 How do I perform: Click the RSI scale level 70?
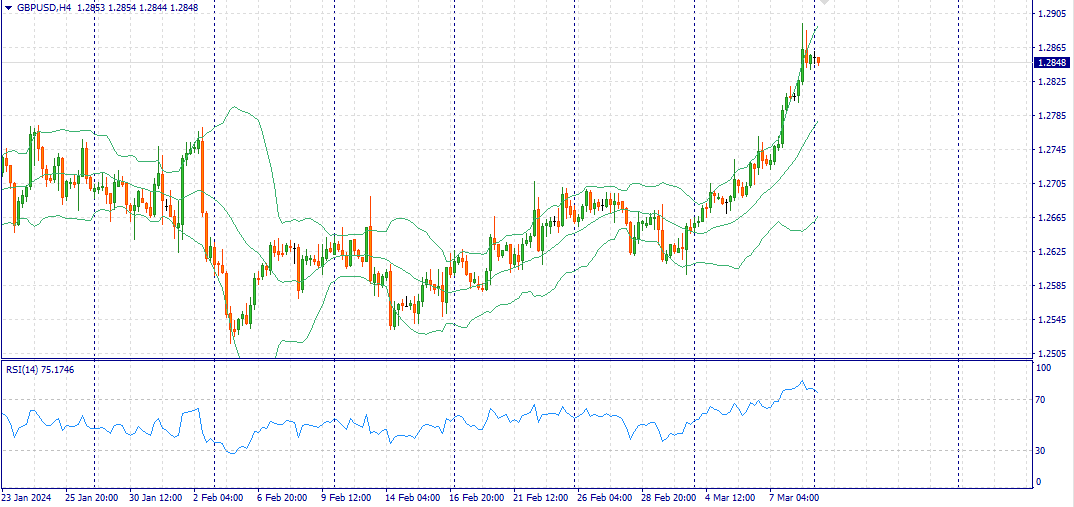(x=1040, y=400)
